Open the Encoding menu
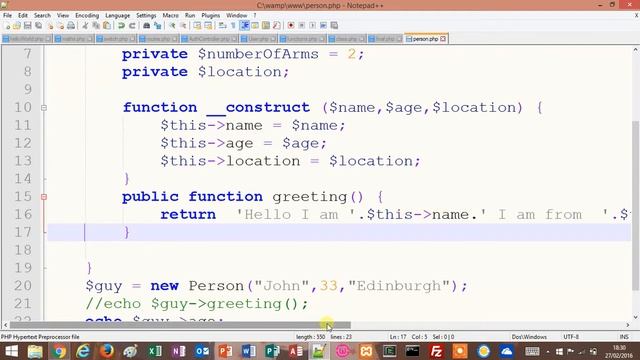 pos(87,16)
